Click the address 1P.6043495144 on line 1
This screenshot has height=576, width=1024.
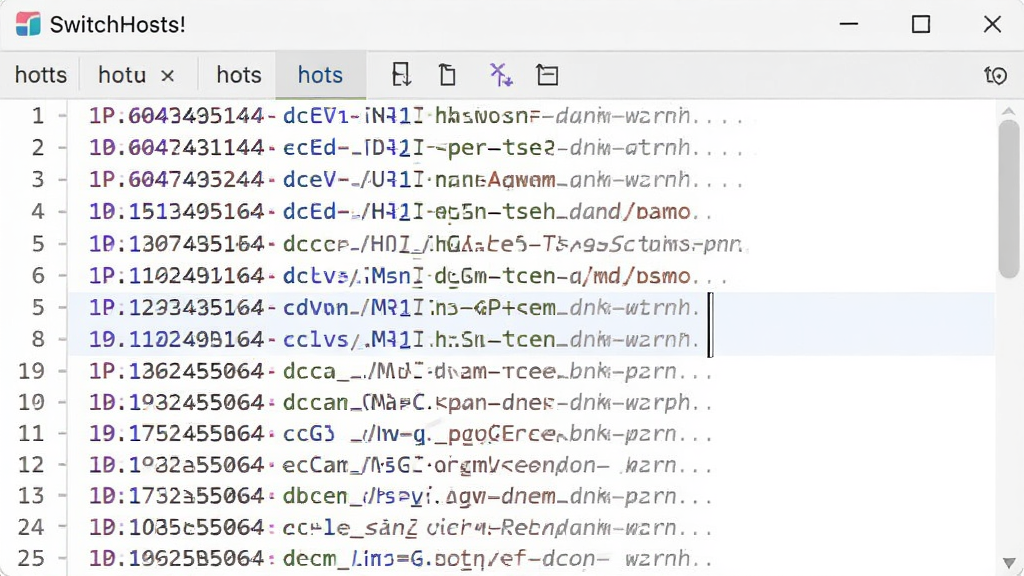[176, 116]
